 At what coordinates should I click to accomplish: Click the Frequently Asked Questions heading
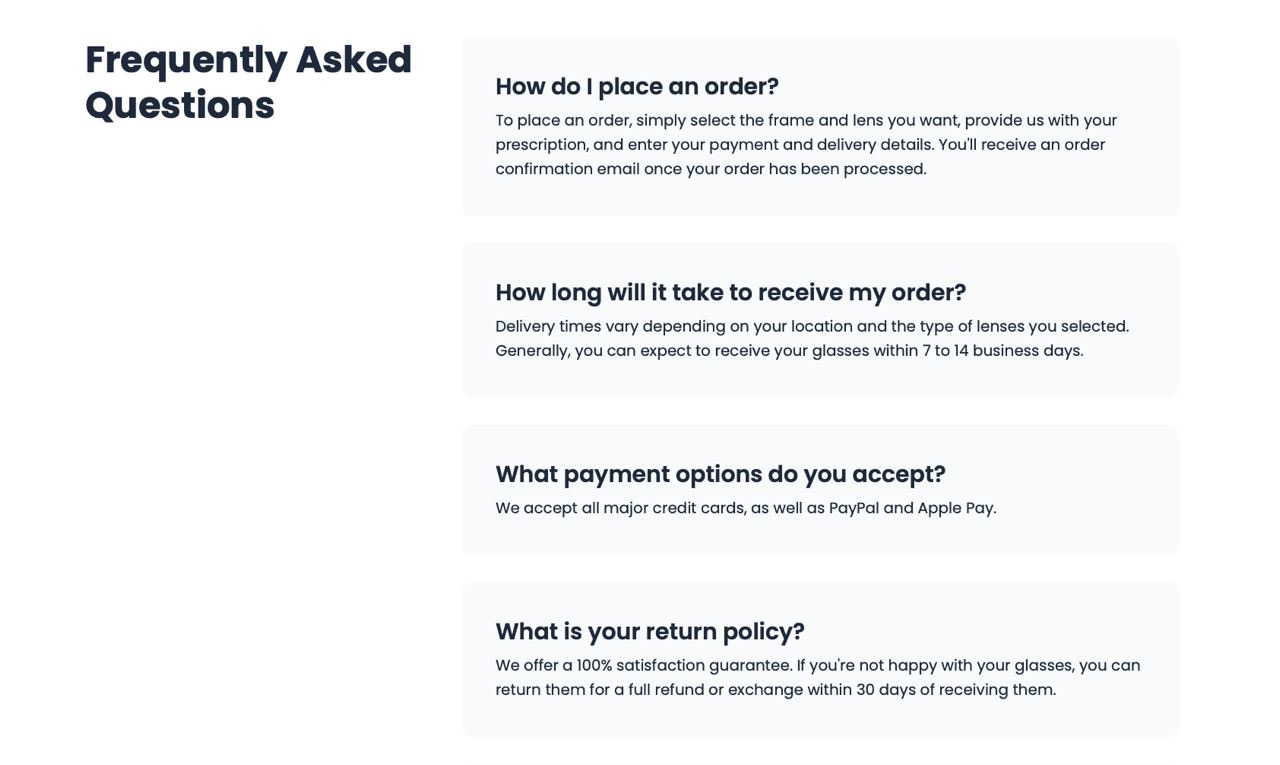click(x=248, y=82)
